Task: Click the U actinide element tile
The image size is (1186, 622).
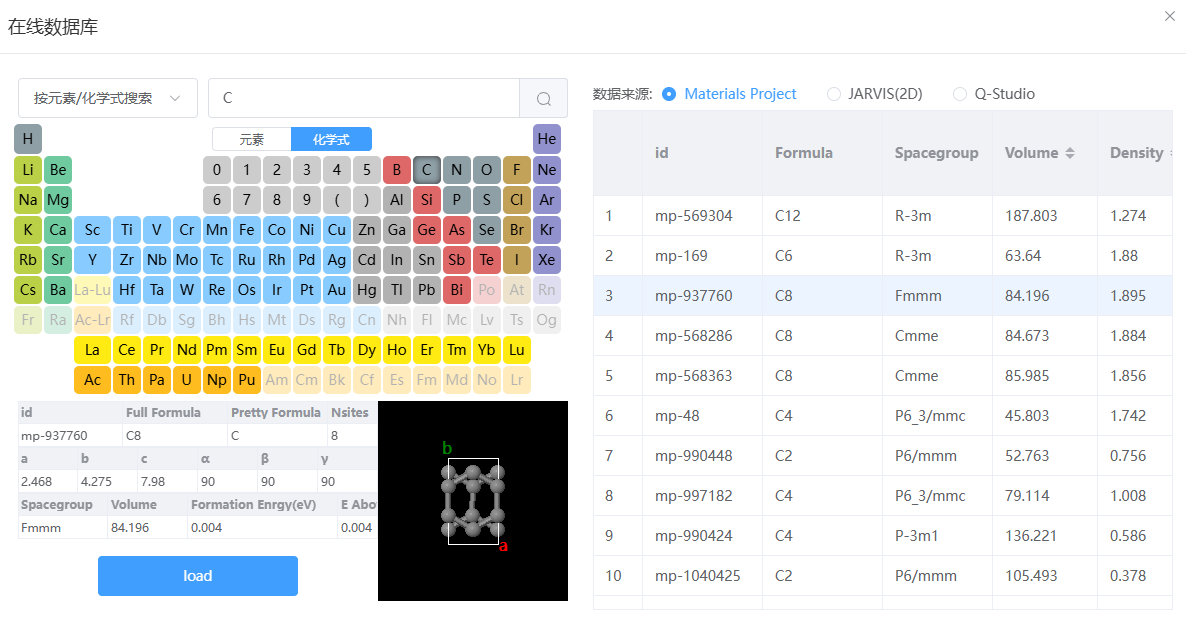Action: click(x=187, y=380)
